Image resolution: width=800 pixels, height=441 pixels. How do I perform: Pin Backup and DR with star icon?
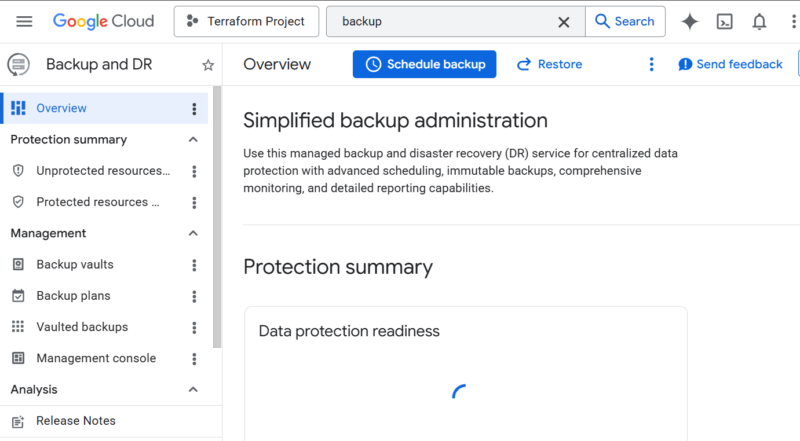point(208,65)
